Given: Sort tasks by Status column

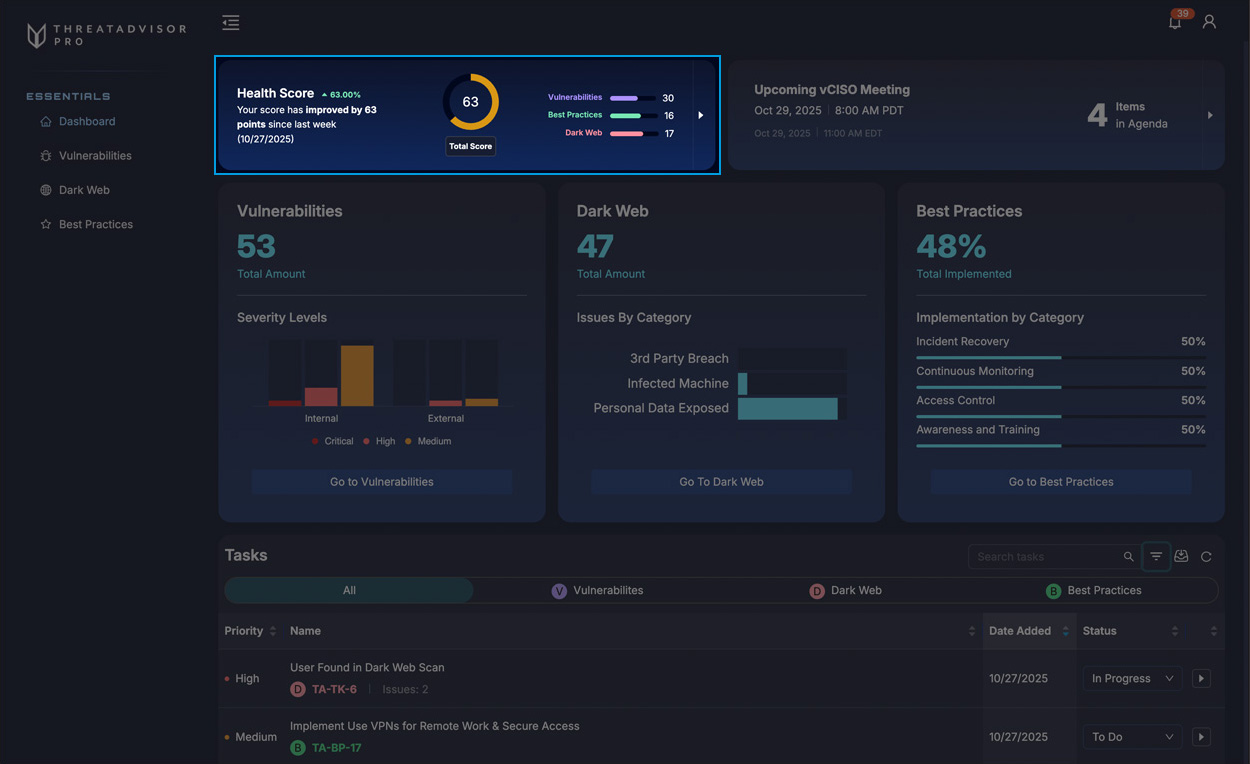Looking at the screenshot, I should 1174,631.
